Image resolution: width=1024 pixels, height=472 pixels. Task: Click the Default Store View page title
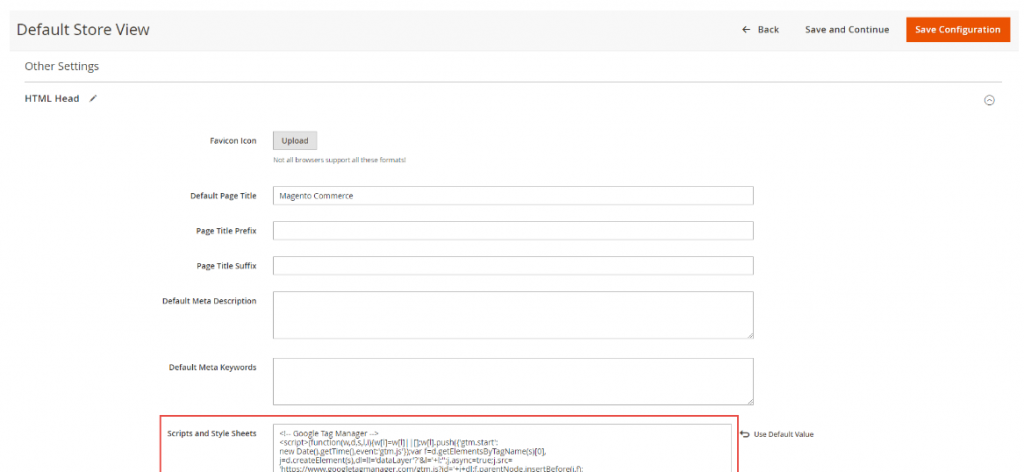point(83,30)
